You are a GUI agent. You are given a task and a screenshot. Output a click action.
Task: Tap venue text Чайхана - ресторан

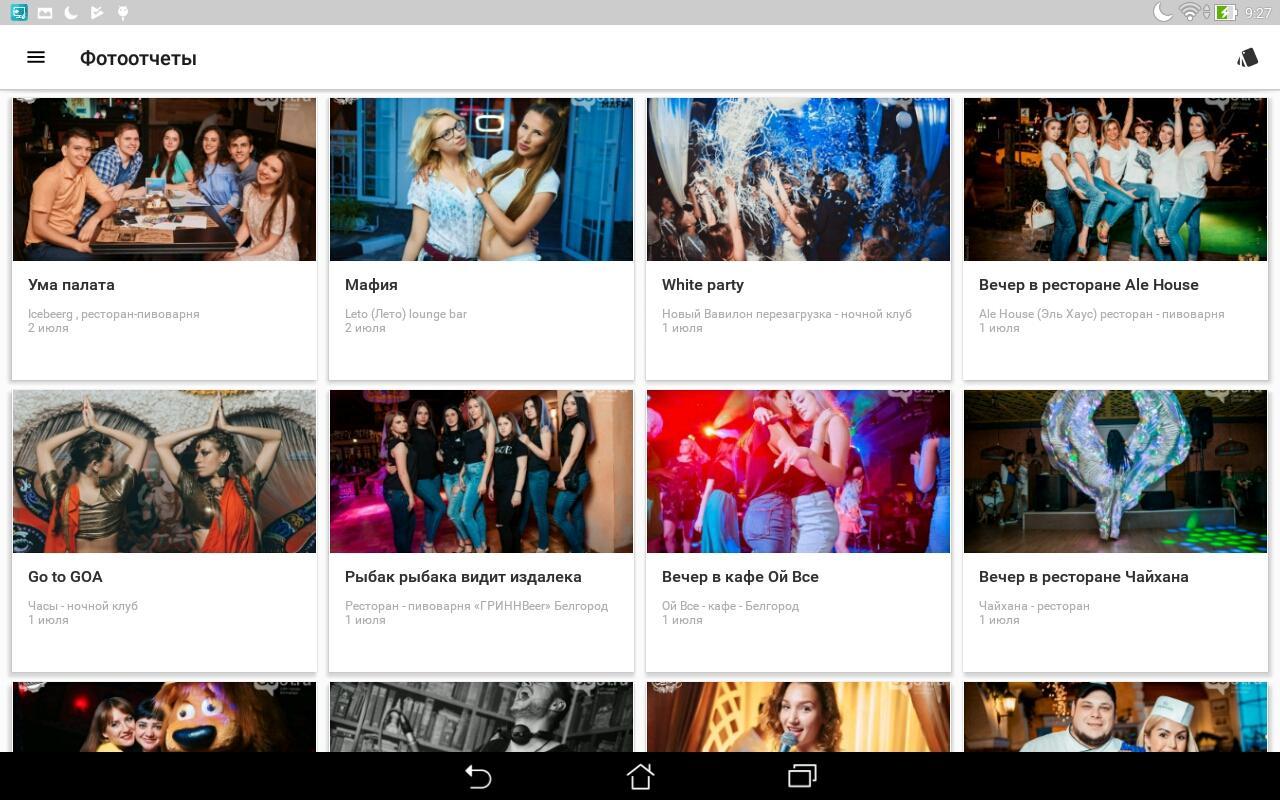[x=1034, y=606]
